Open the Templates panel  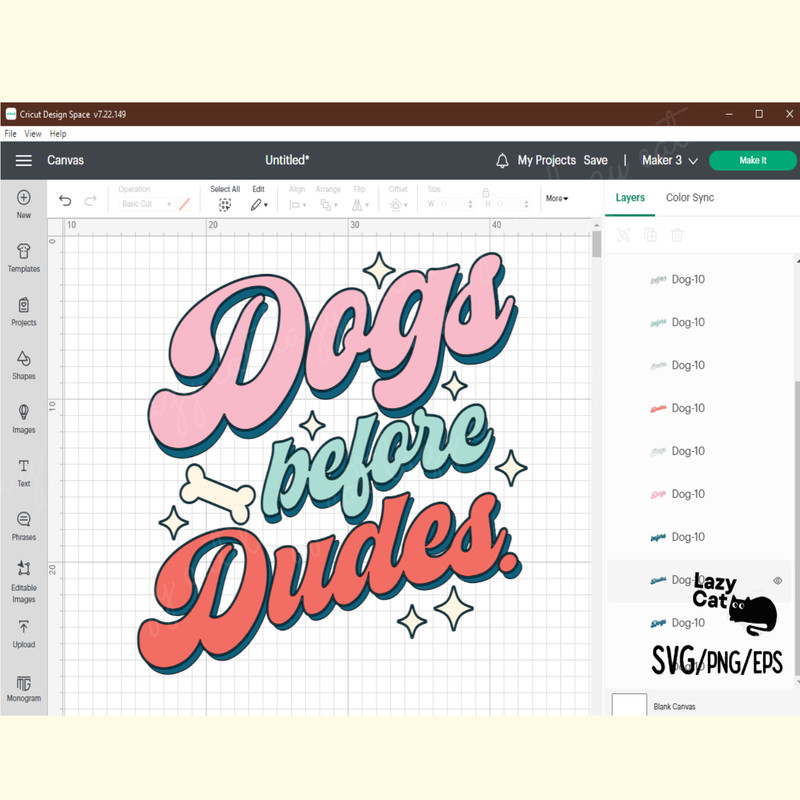tap(24, 252)
